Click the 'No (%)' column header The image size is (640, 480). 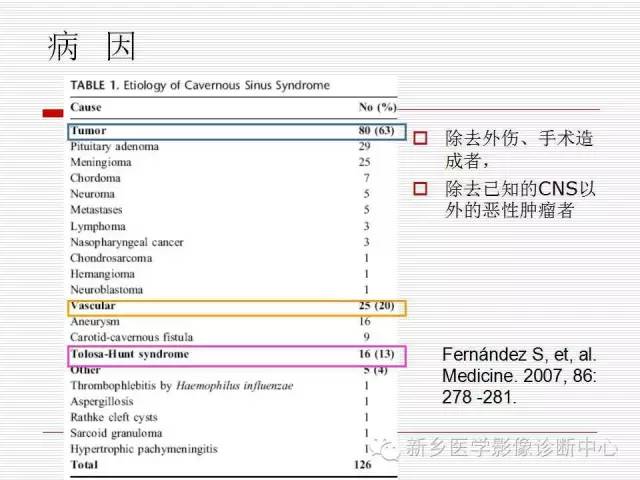point(378,107)
